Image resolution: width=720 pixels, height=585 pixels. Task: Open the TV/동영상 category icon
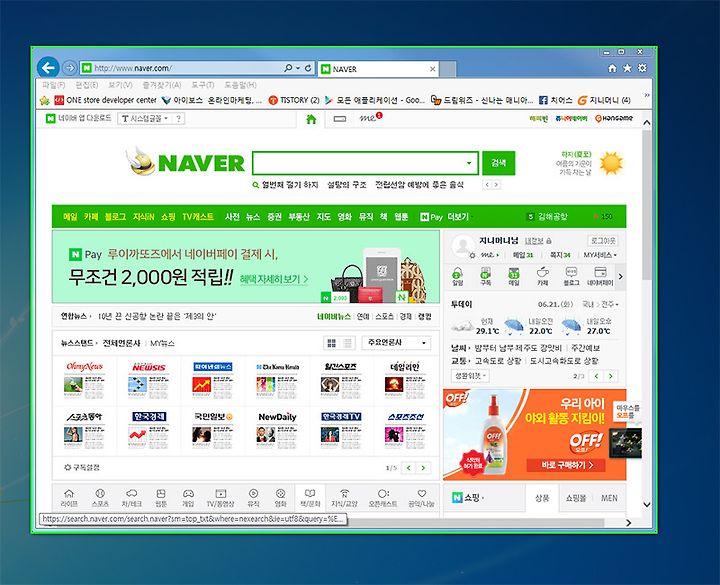coord(220,498)
